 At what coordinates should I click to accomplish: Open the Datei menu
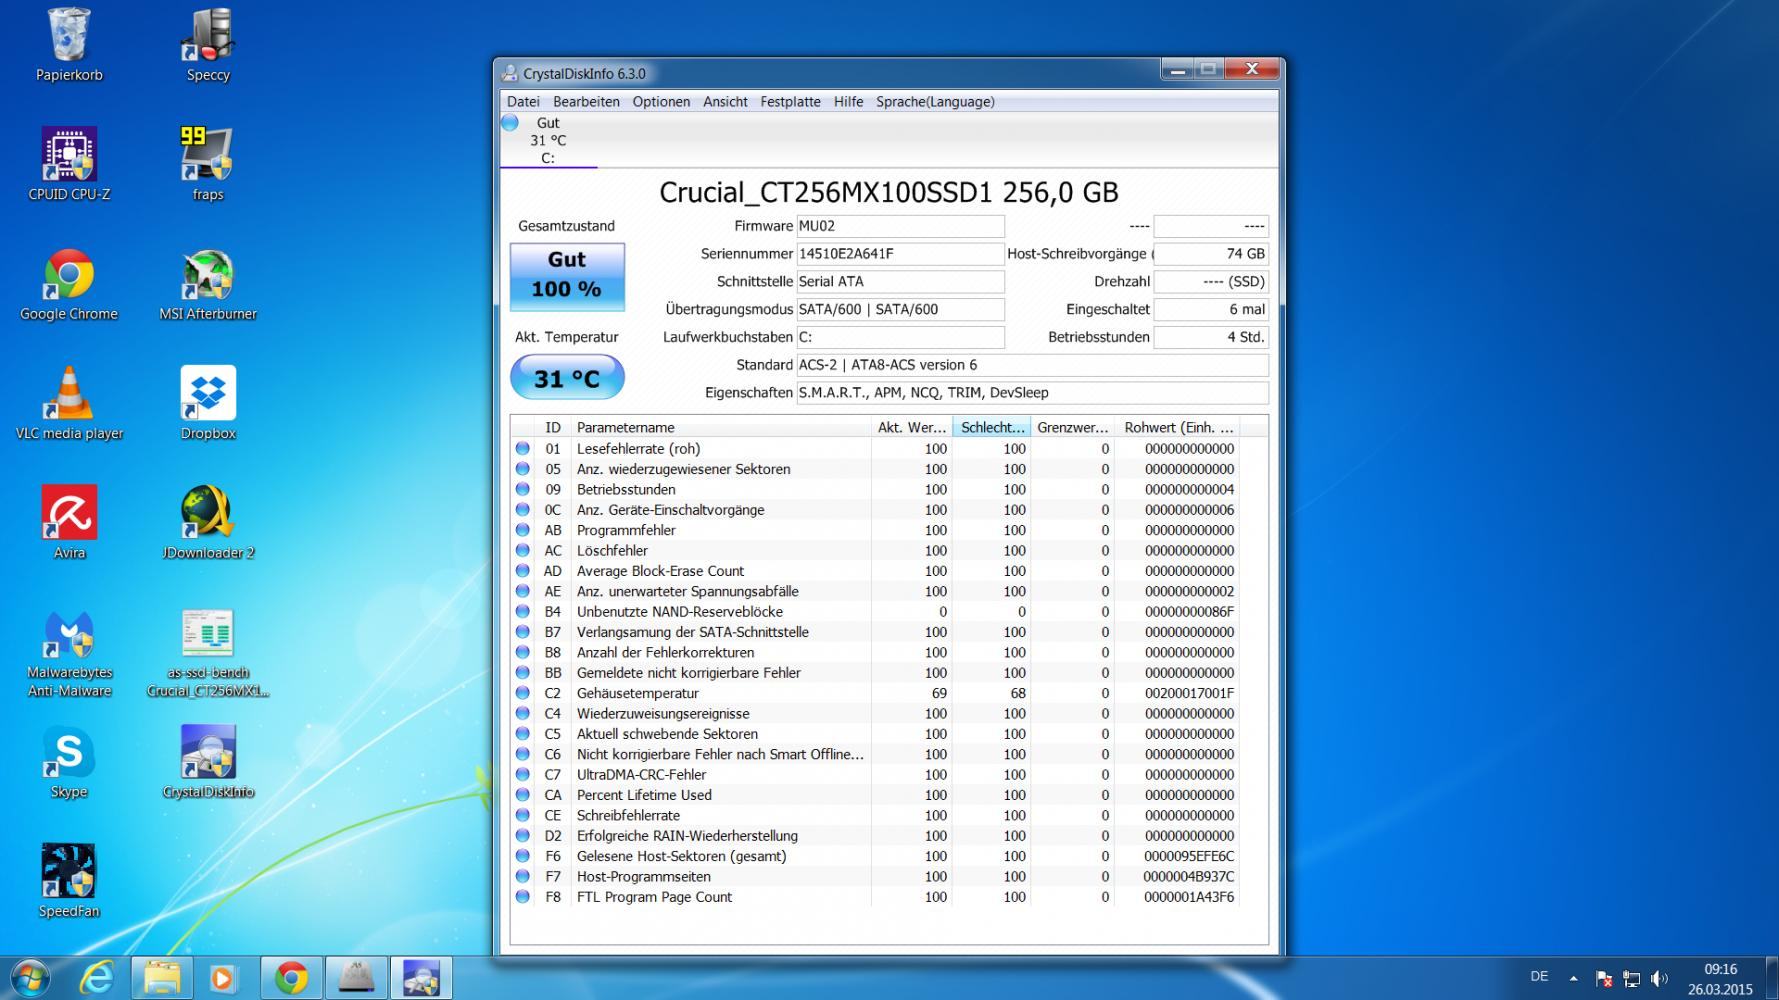523,101
